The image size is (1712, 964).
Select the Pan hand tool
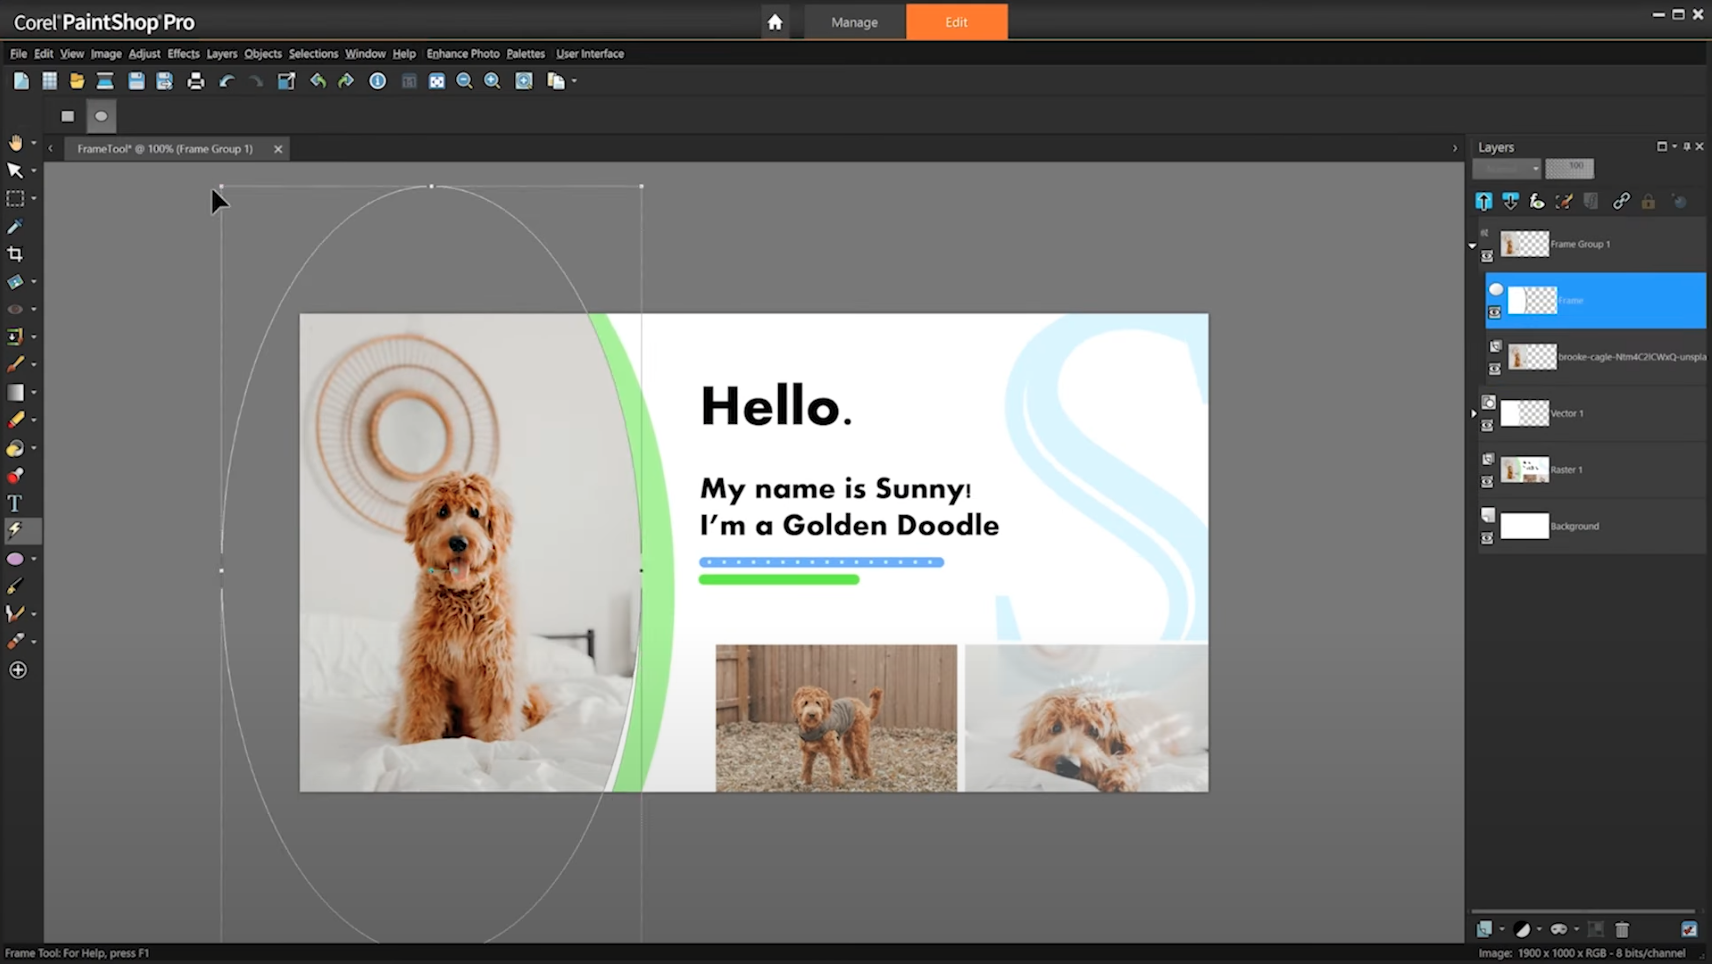15,143
